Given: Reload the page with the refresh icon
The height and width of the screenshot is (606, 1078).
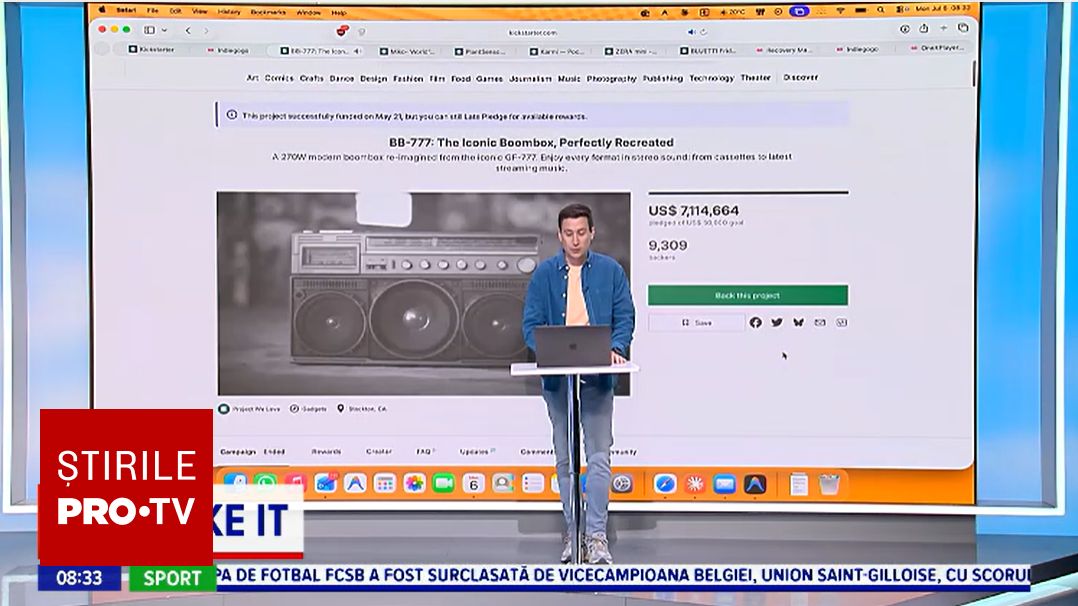Looking at the screenshot, I should tap(703, 32).
